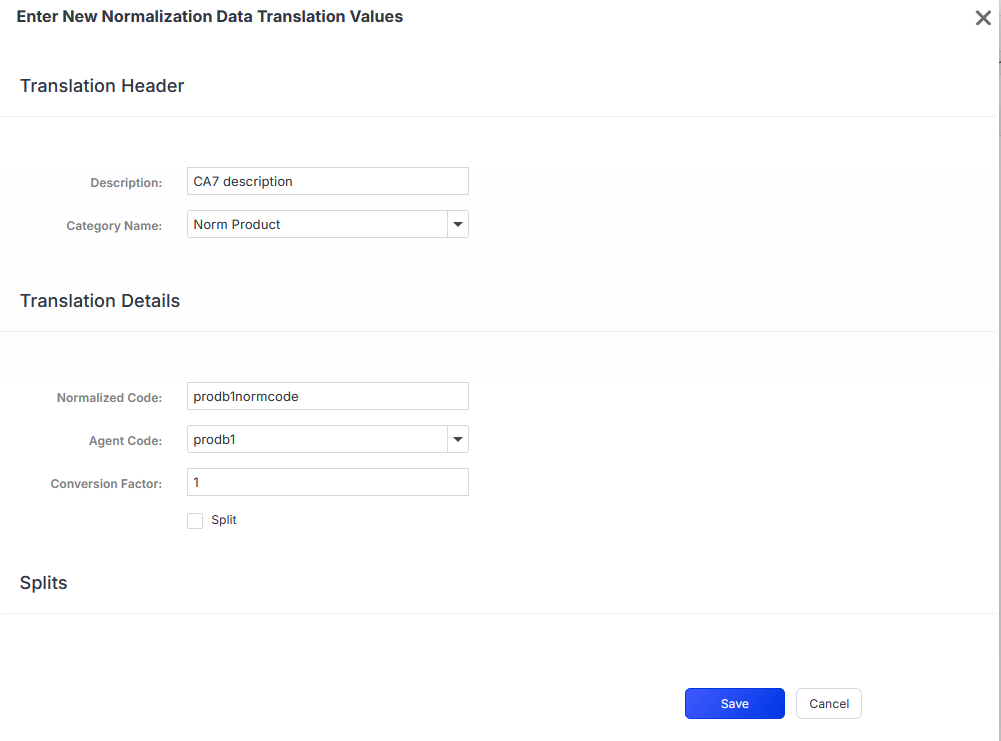Select the Splits section heading
This screenshot has height=741, width=1001.
tap(44, 583)
